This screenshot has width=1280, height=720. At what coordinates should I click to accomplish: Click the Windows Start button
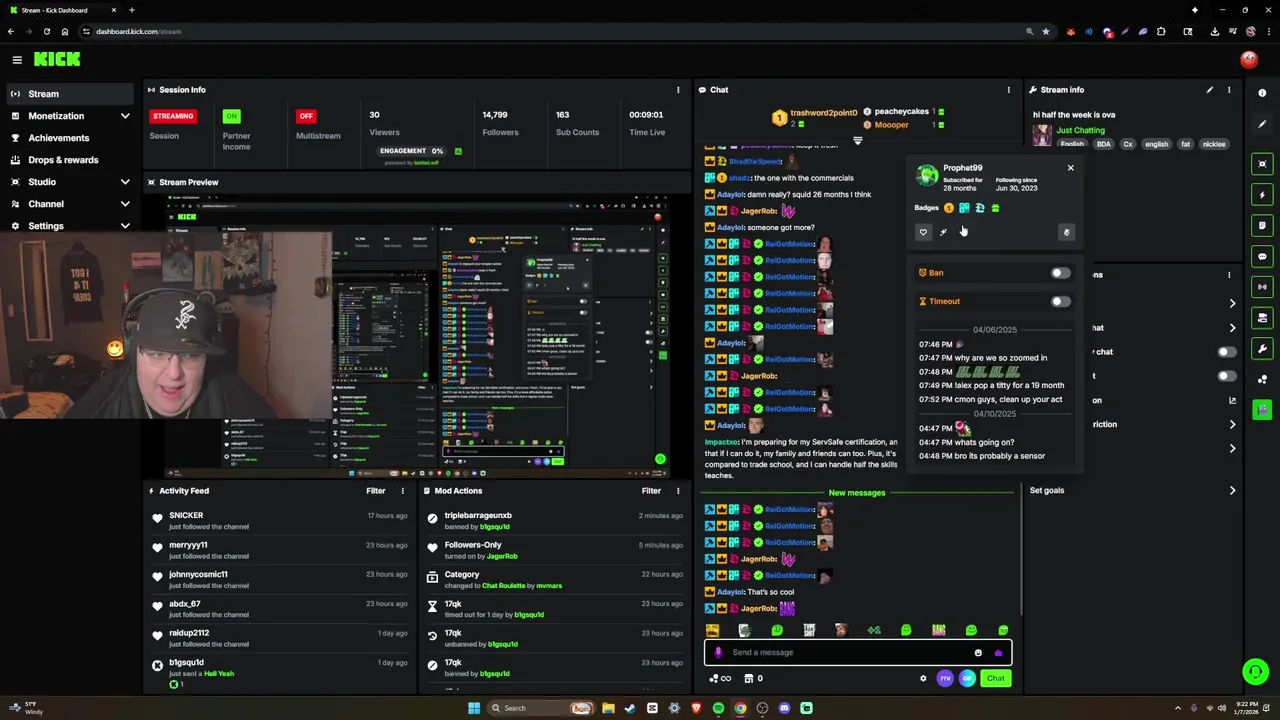click(474, 708)
